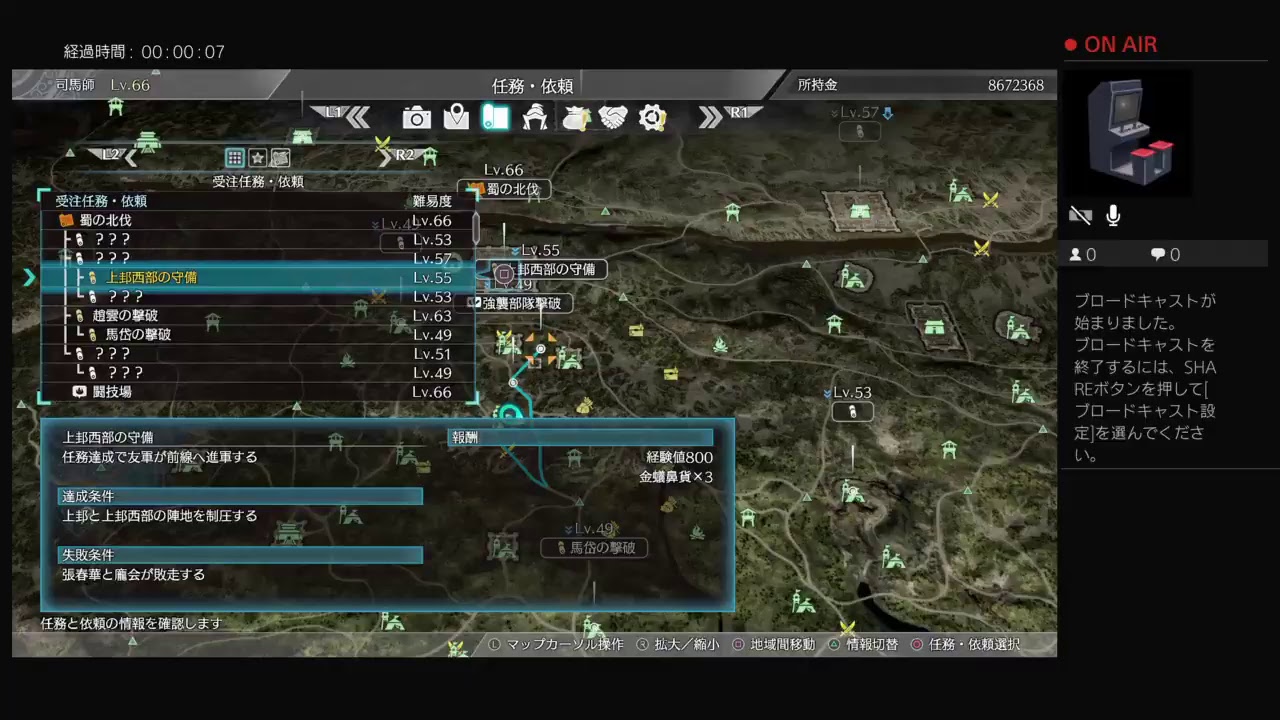Click the star favorites filter icon
Viewport: 1280px width, 720px height.
pyautogui.click(x=257, y=157)
